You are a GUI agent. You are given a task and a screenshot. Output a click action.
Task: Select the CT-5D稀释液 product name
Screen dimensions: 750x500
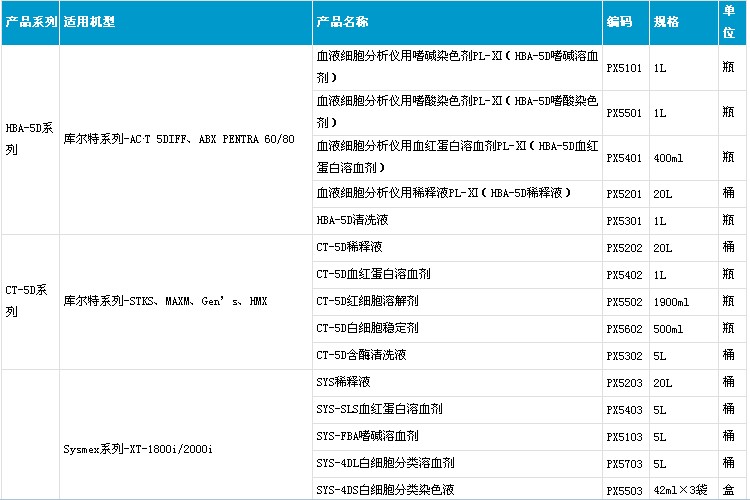click(x=349, y=247)
